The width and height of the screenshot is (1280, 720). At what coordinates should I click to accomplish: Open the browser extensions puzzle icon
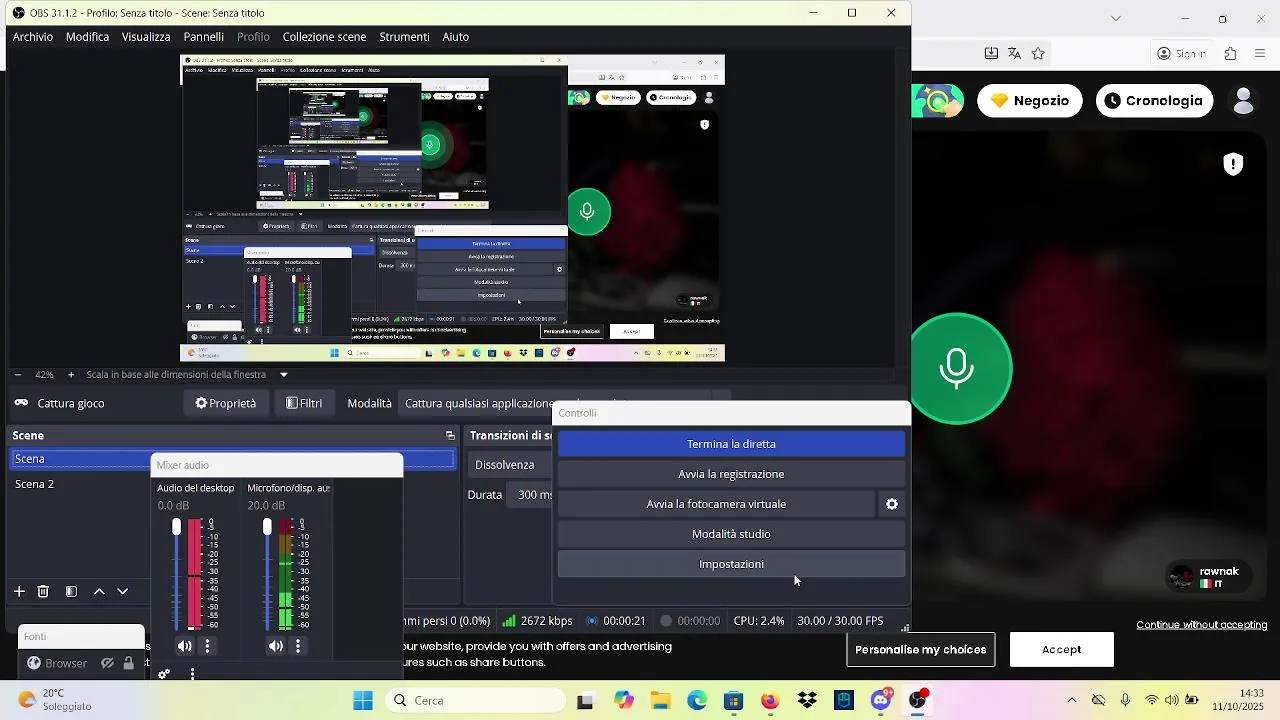click(x=1231, y=53)
